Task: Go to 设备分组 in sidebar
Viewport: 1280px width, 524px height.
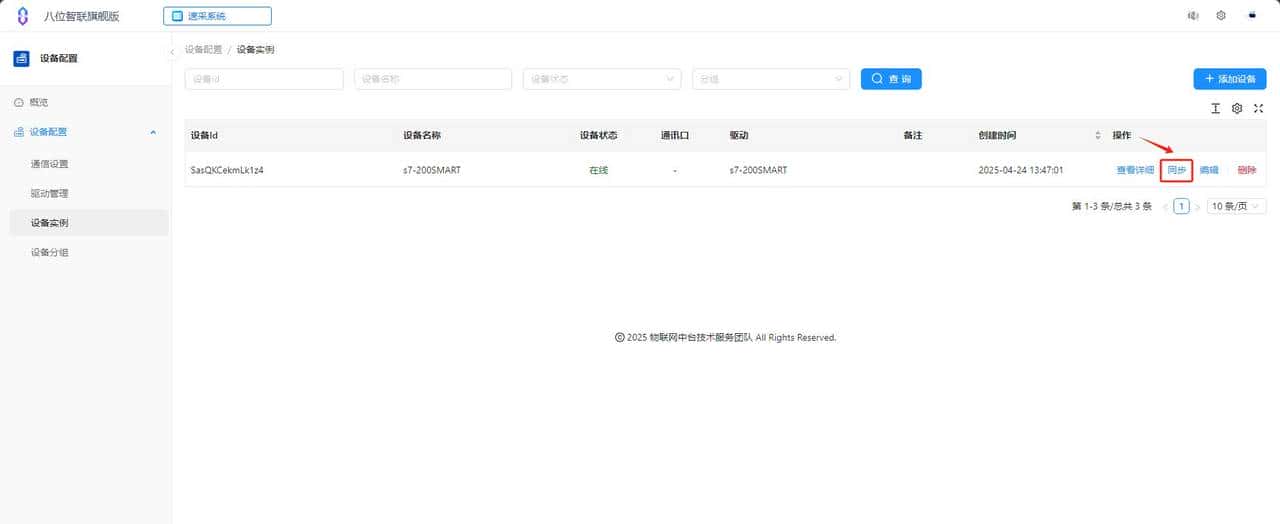Action: coord(50,252)
